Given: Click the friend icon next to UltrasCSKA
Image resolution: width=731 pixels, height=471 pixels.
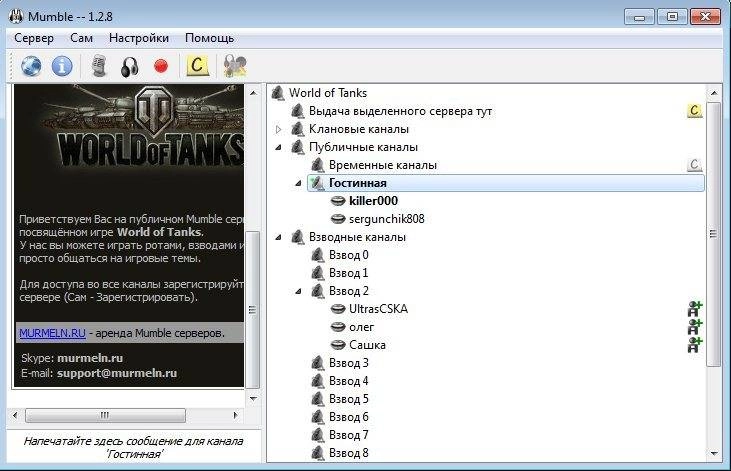Looking at the screenshot, I should click(695, 309).
